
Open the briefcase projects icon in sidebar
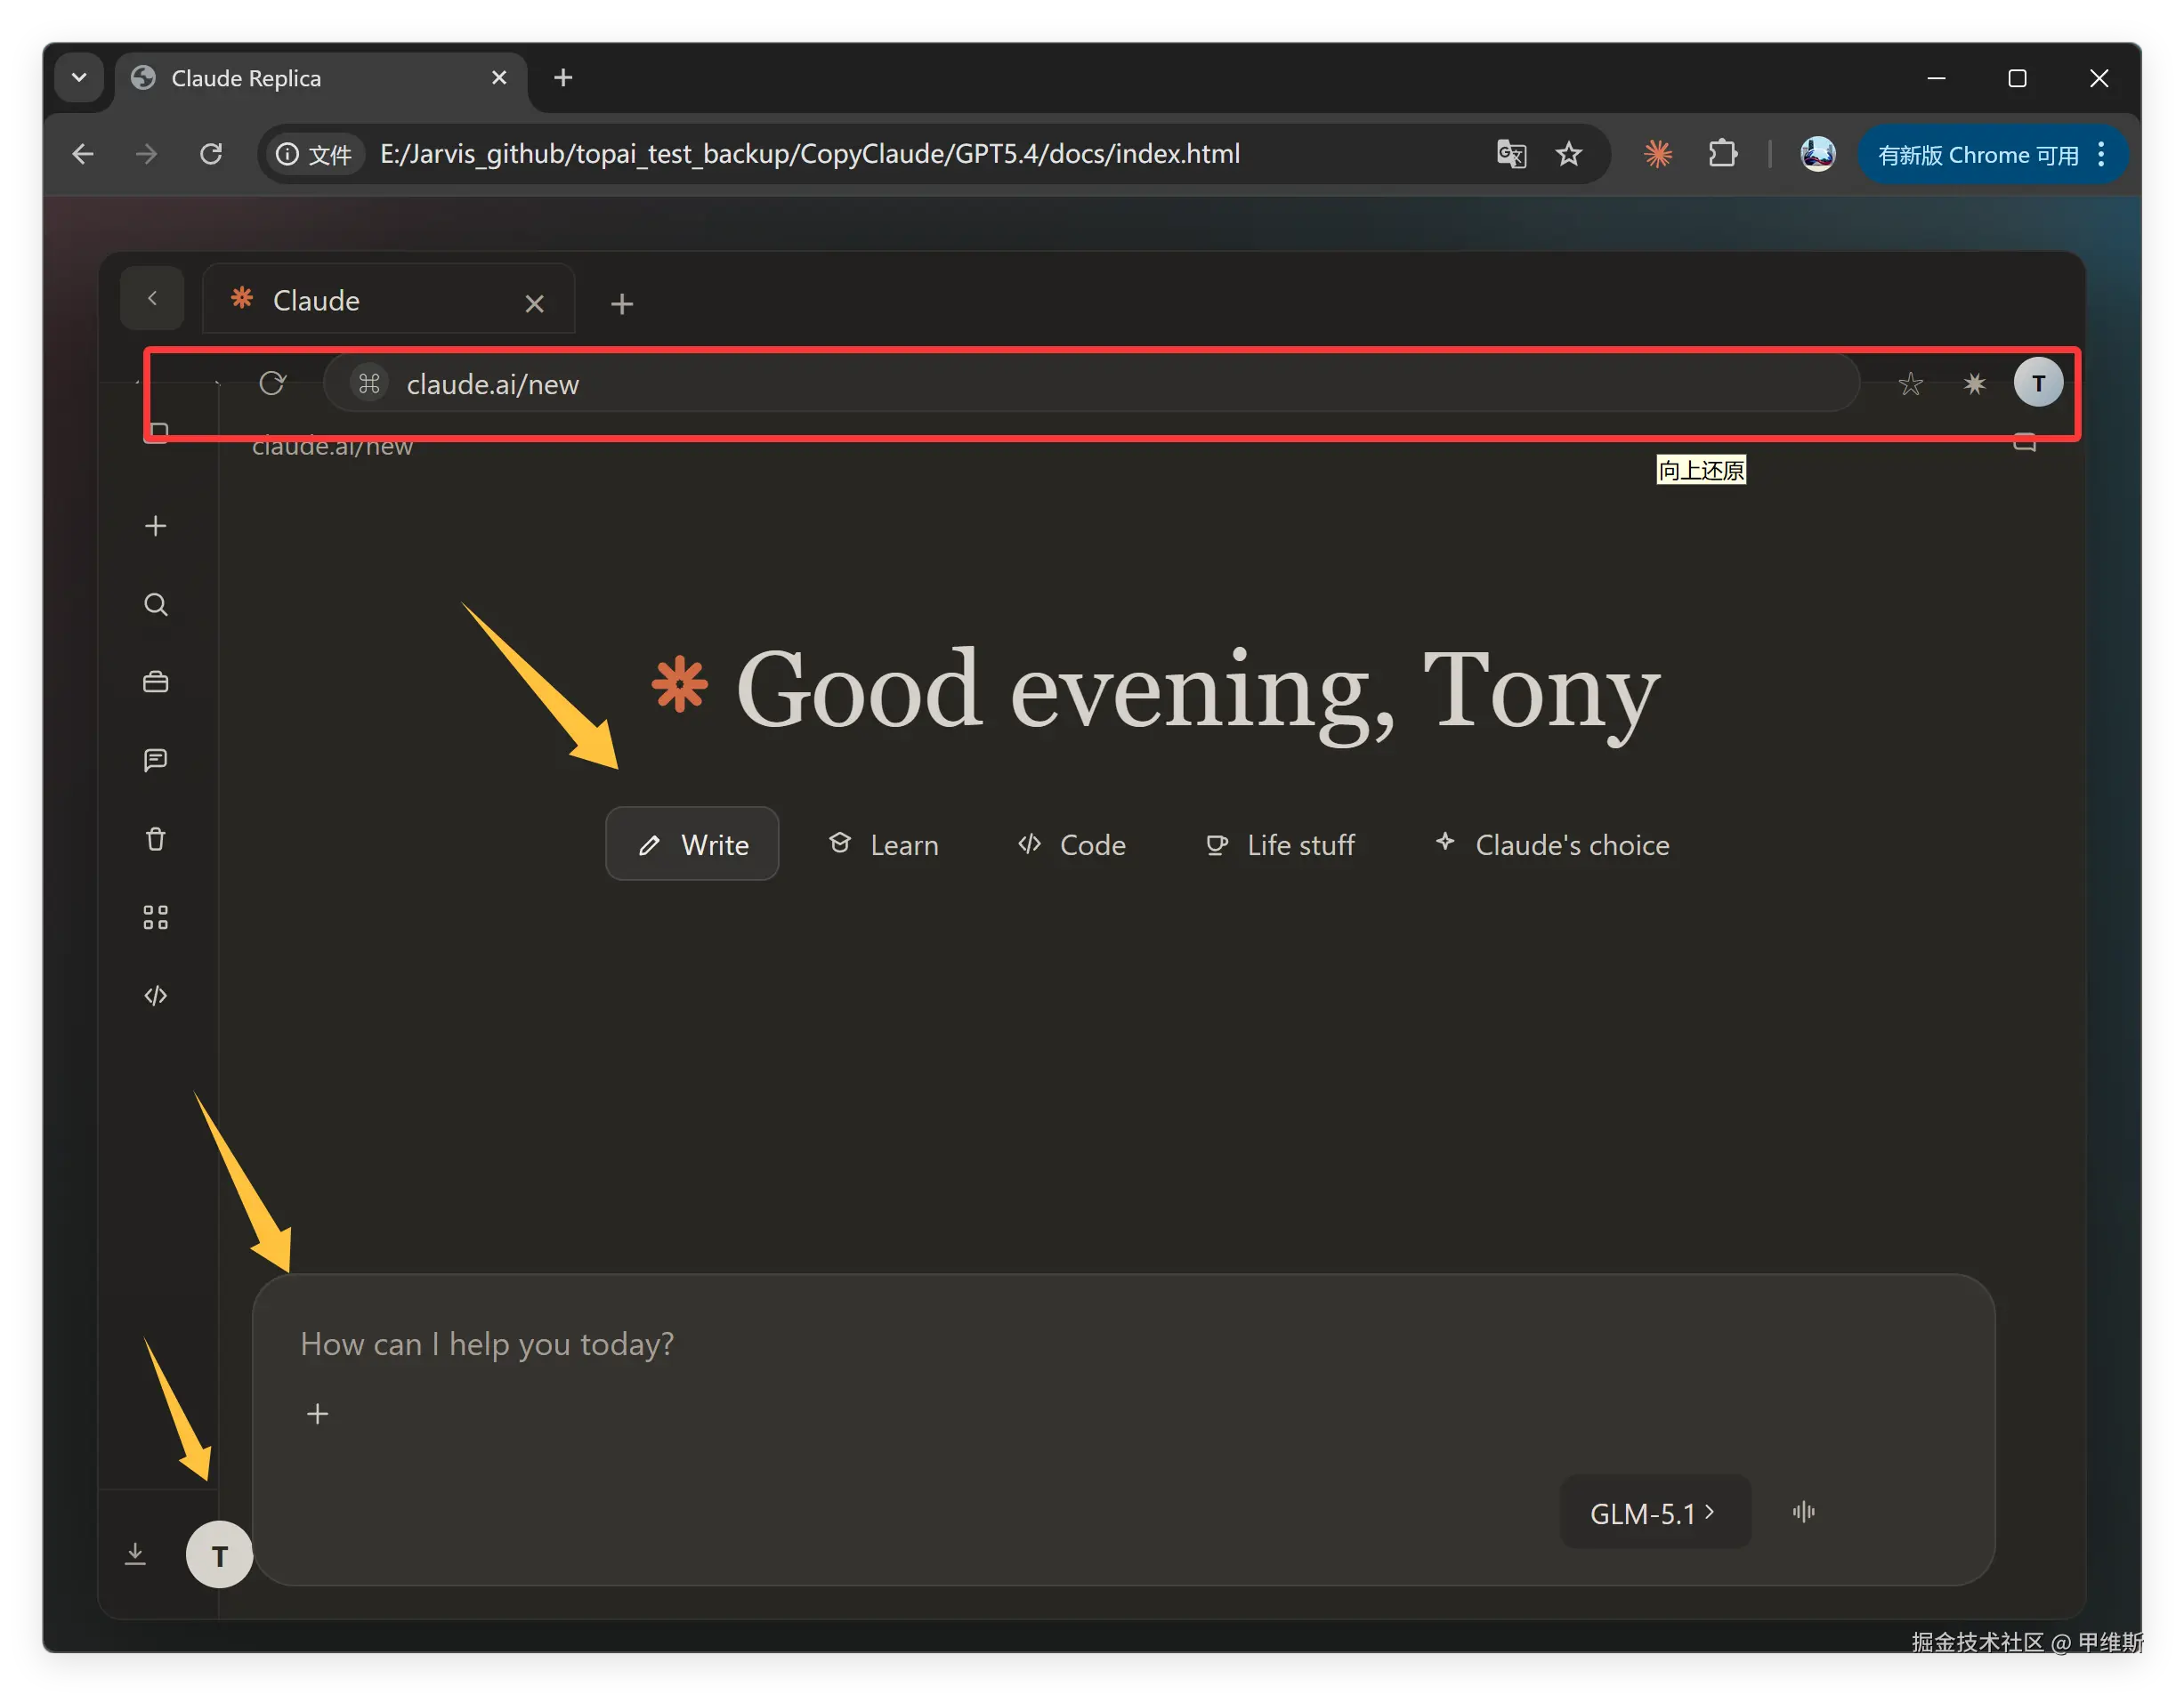[155, 682]
